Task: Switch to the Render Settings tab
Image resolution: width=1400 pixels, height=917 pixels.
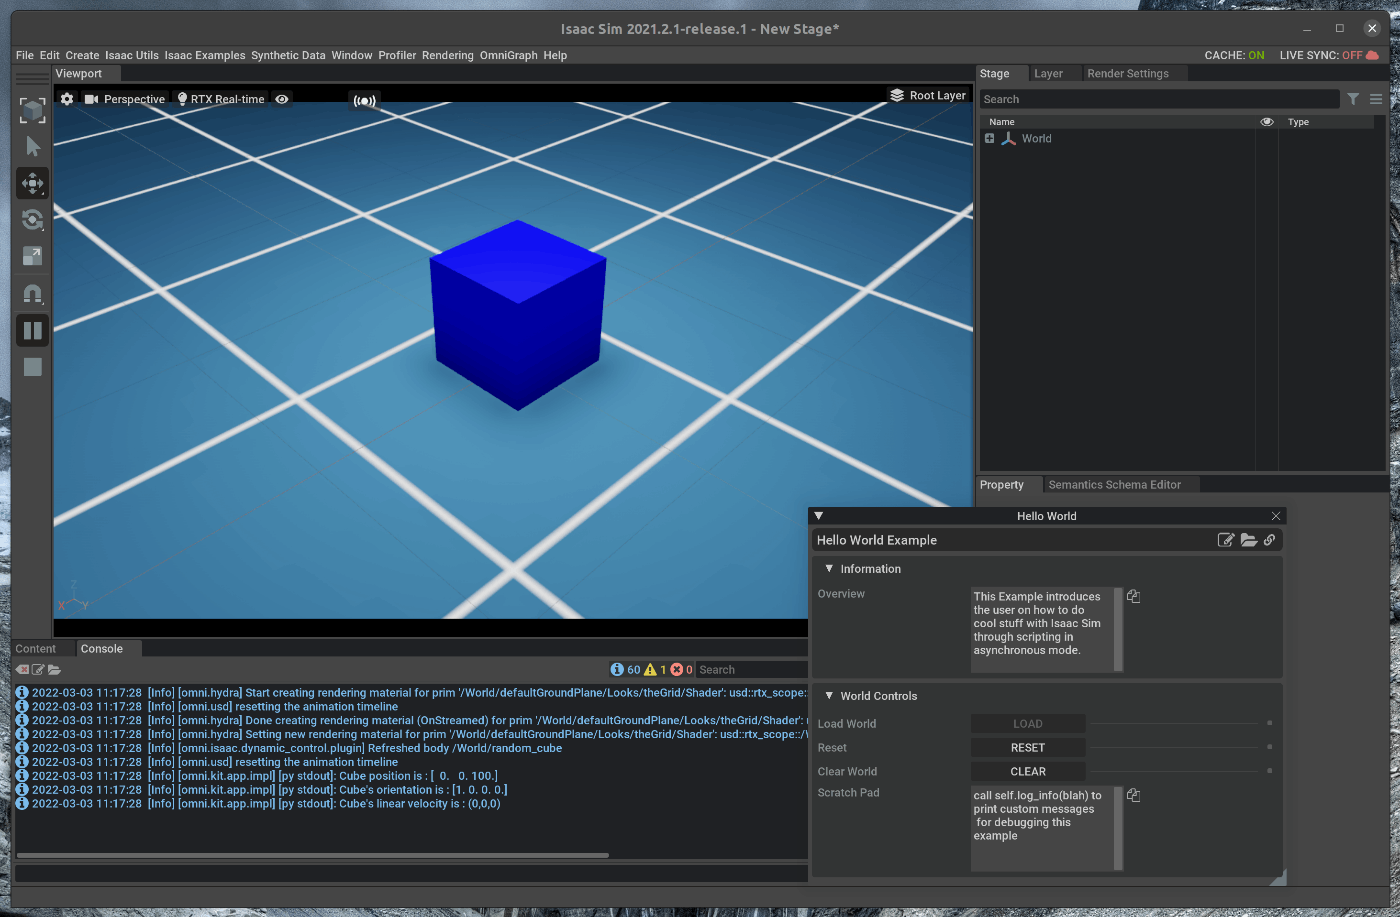Action: (x=1128, y=73)
